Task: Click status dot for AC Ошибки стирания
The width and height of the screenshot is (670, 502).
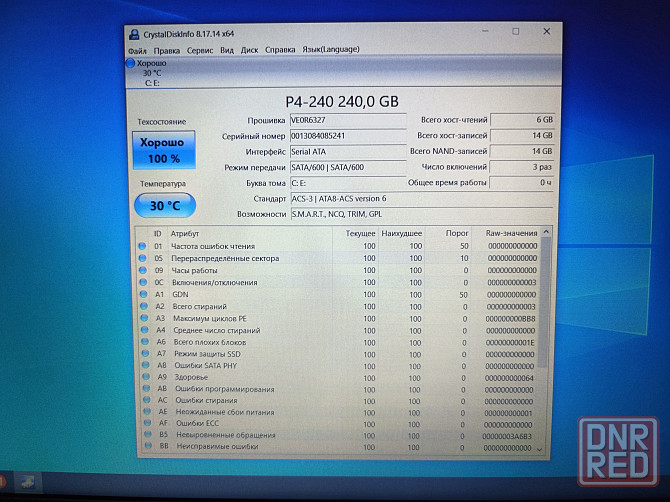Action: pos(147,400)
